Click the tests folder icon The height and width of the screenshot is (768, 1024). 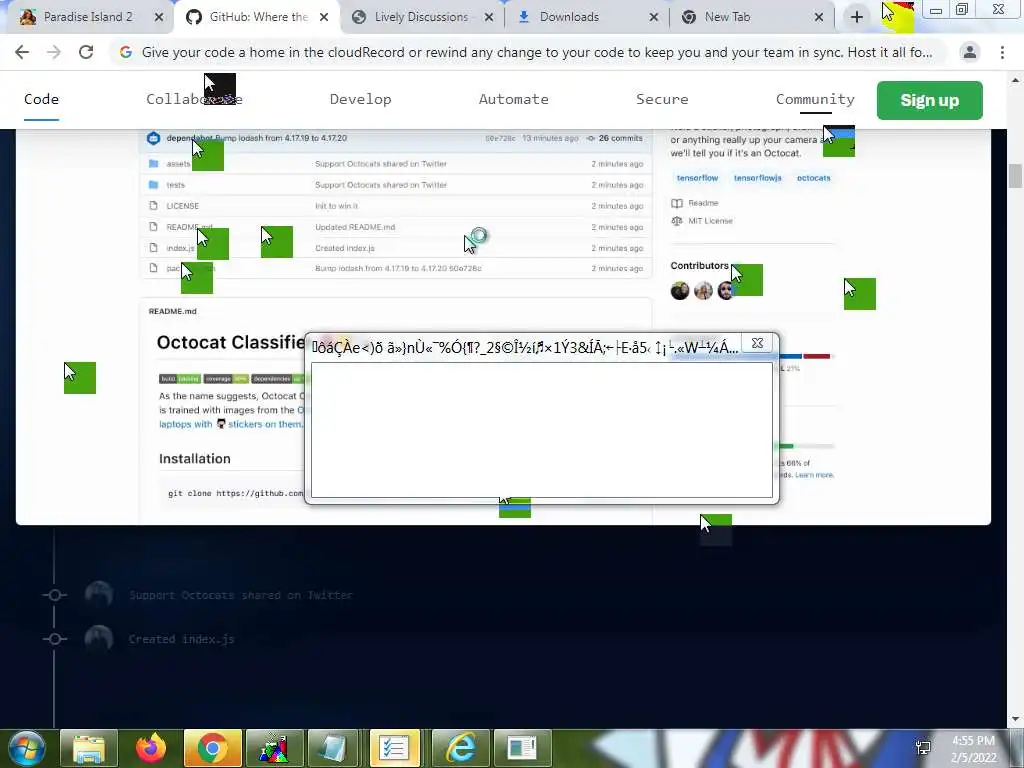point(153,185)
